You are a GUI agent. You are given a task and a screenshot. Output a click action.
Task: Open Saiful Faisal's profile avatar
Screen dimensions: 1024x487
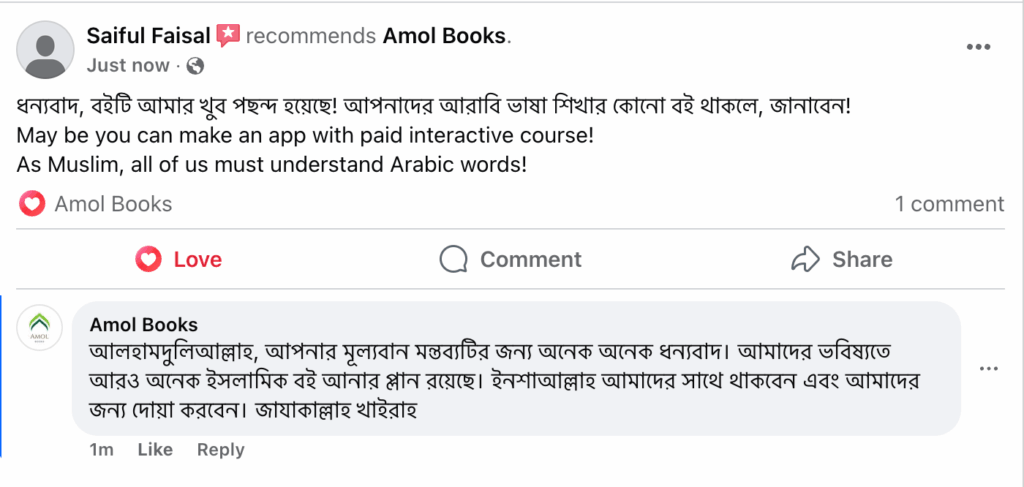[x=45, y=50]
